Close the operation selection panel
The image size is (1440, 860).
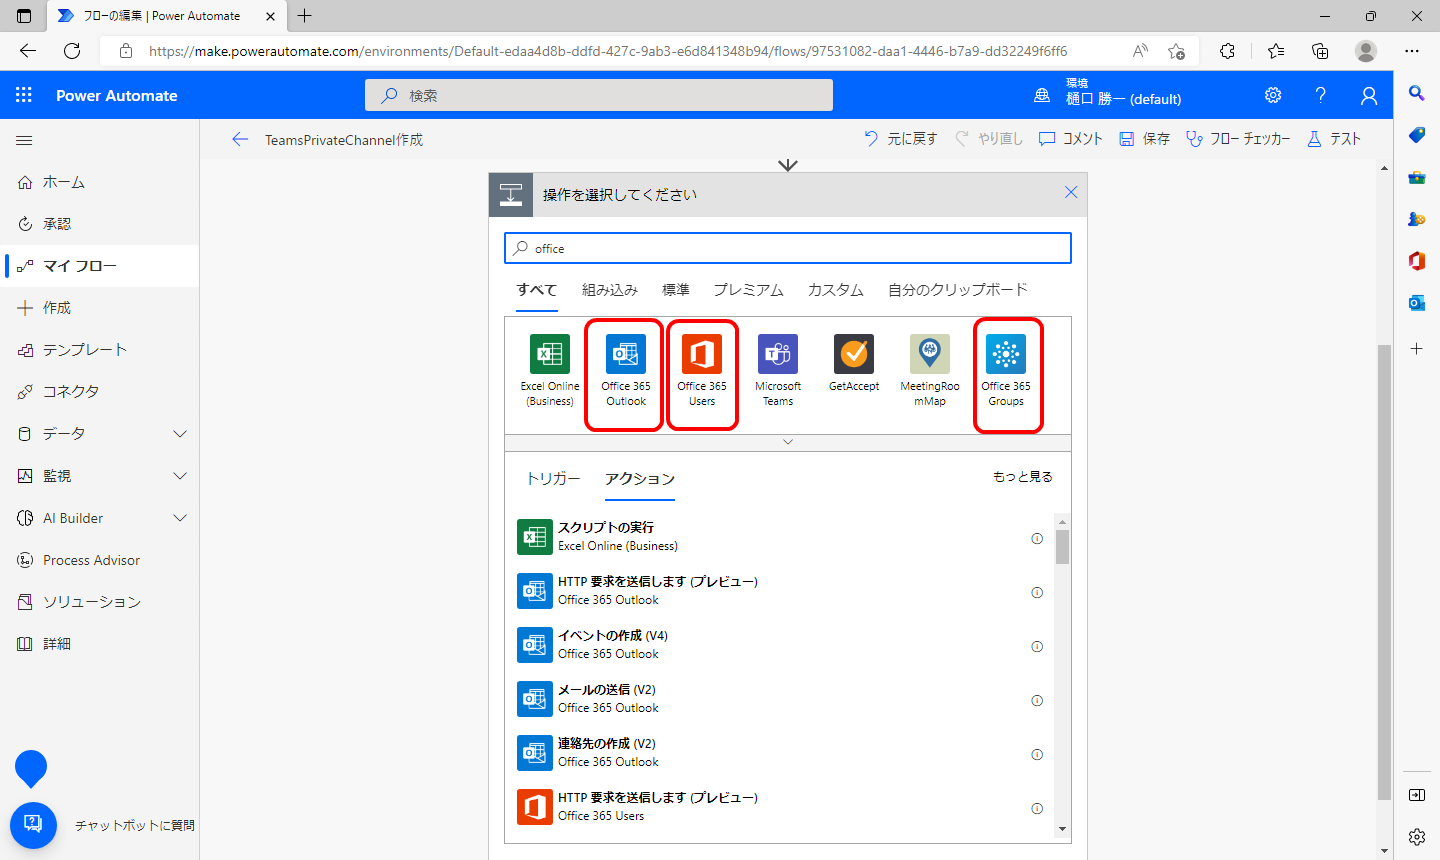pyautogui.click(x=1071, y=192)
